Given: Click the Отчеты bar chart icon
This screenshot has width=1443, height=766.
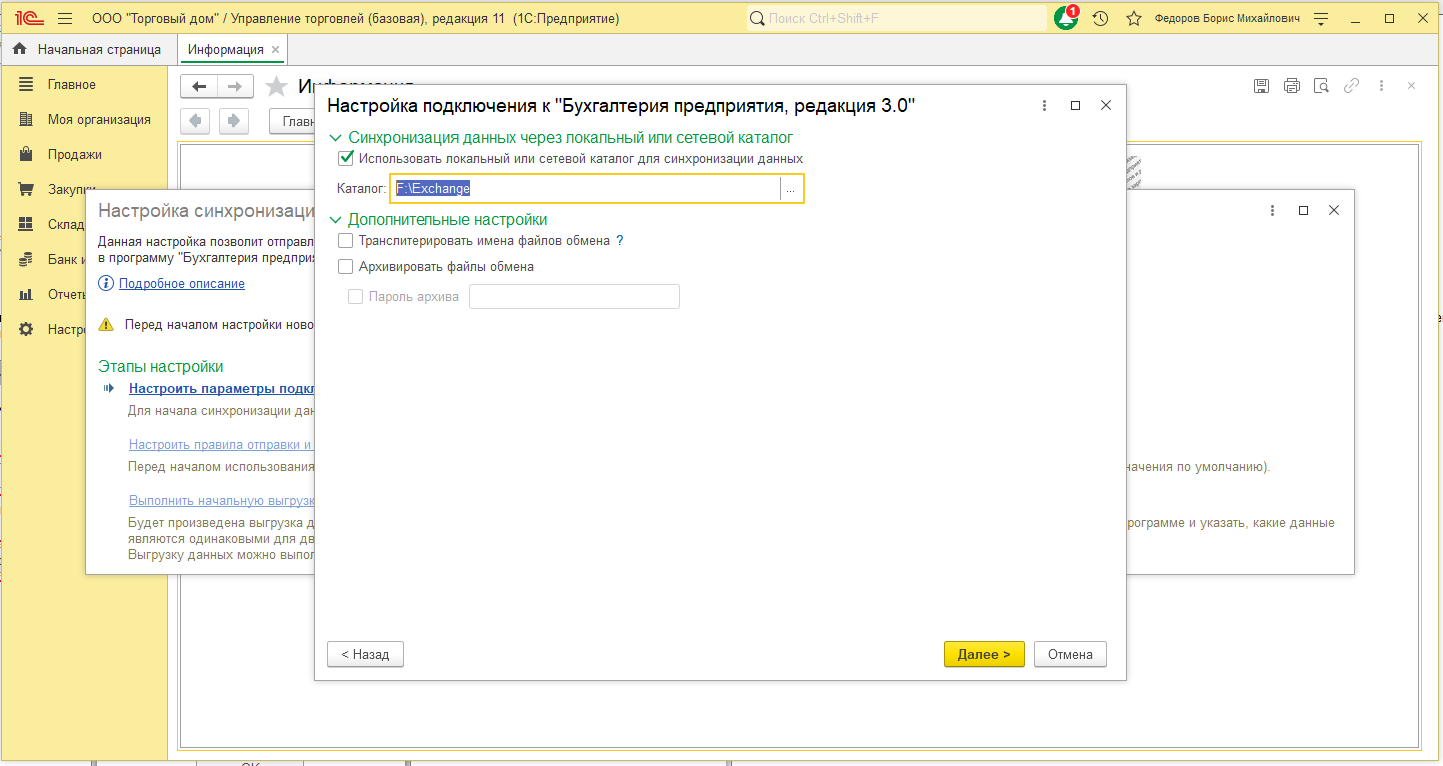Looking at the screenshot, I should 26,294.
